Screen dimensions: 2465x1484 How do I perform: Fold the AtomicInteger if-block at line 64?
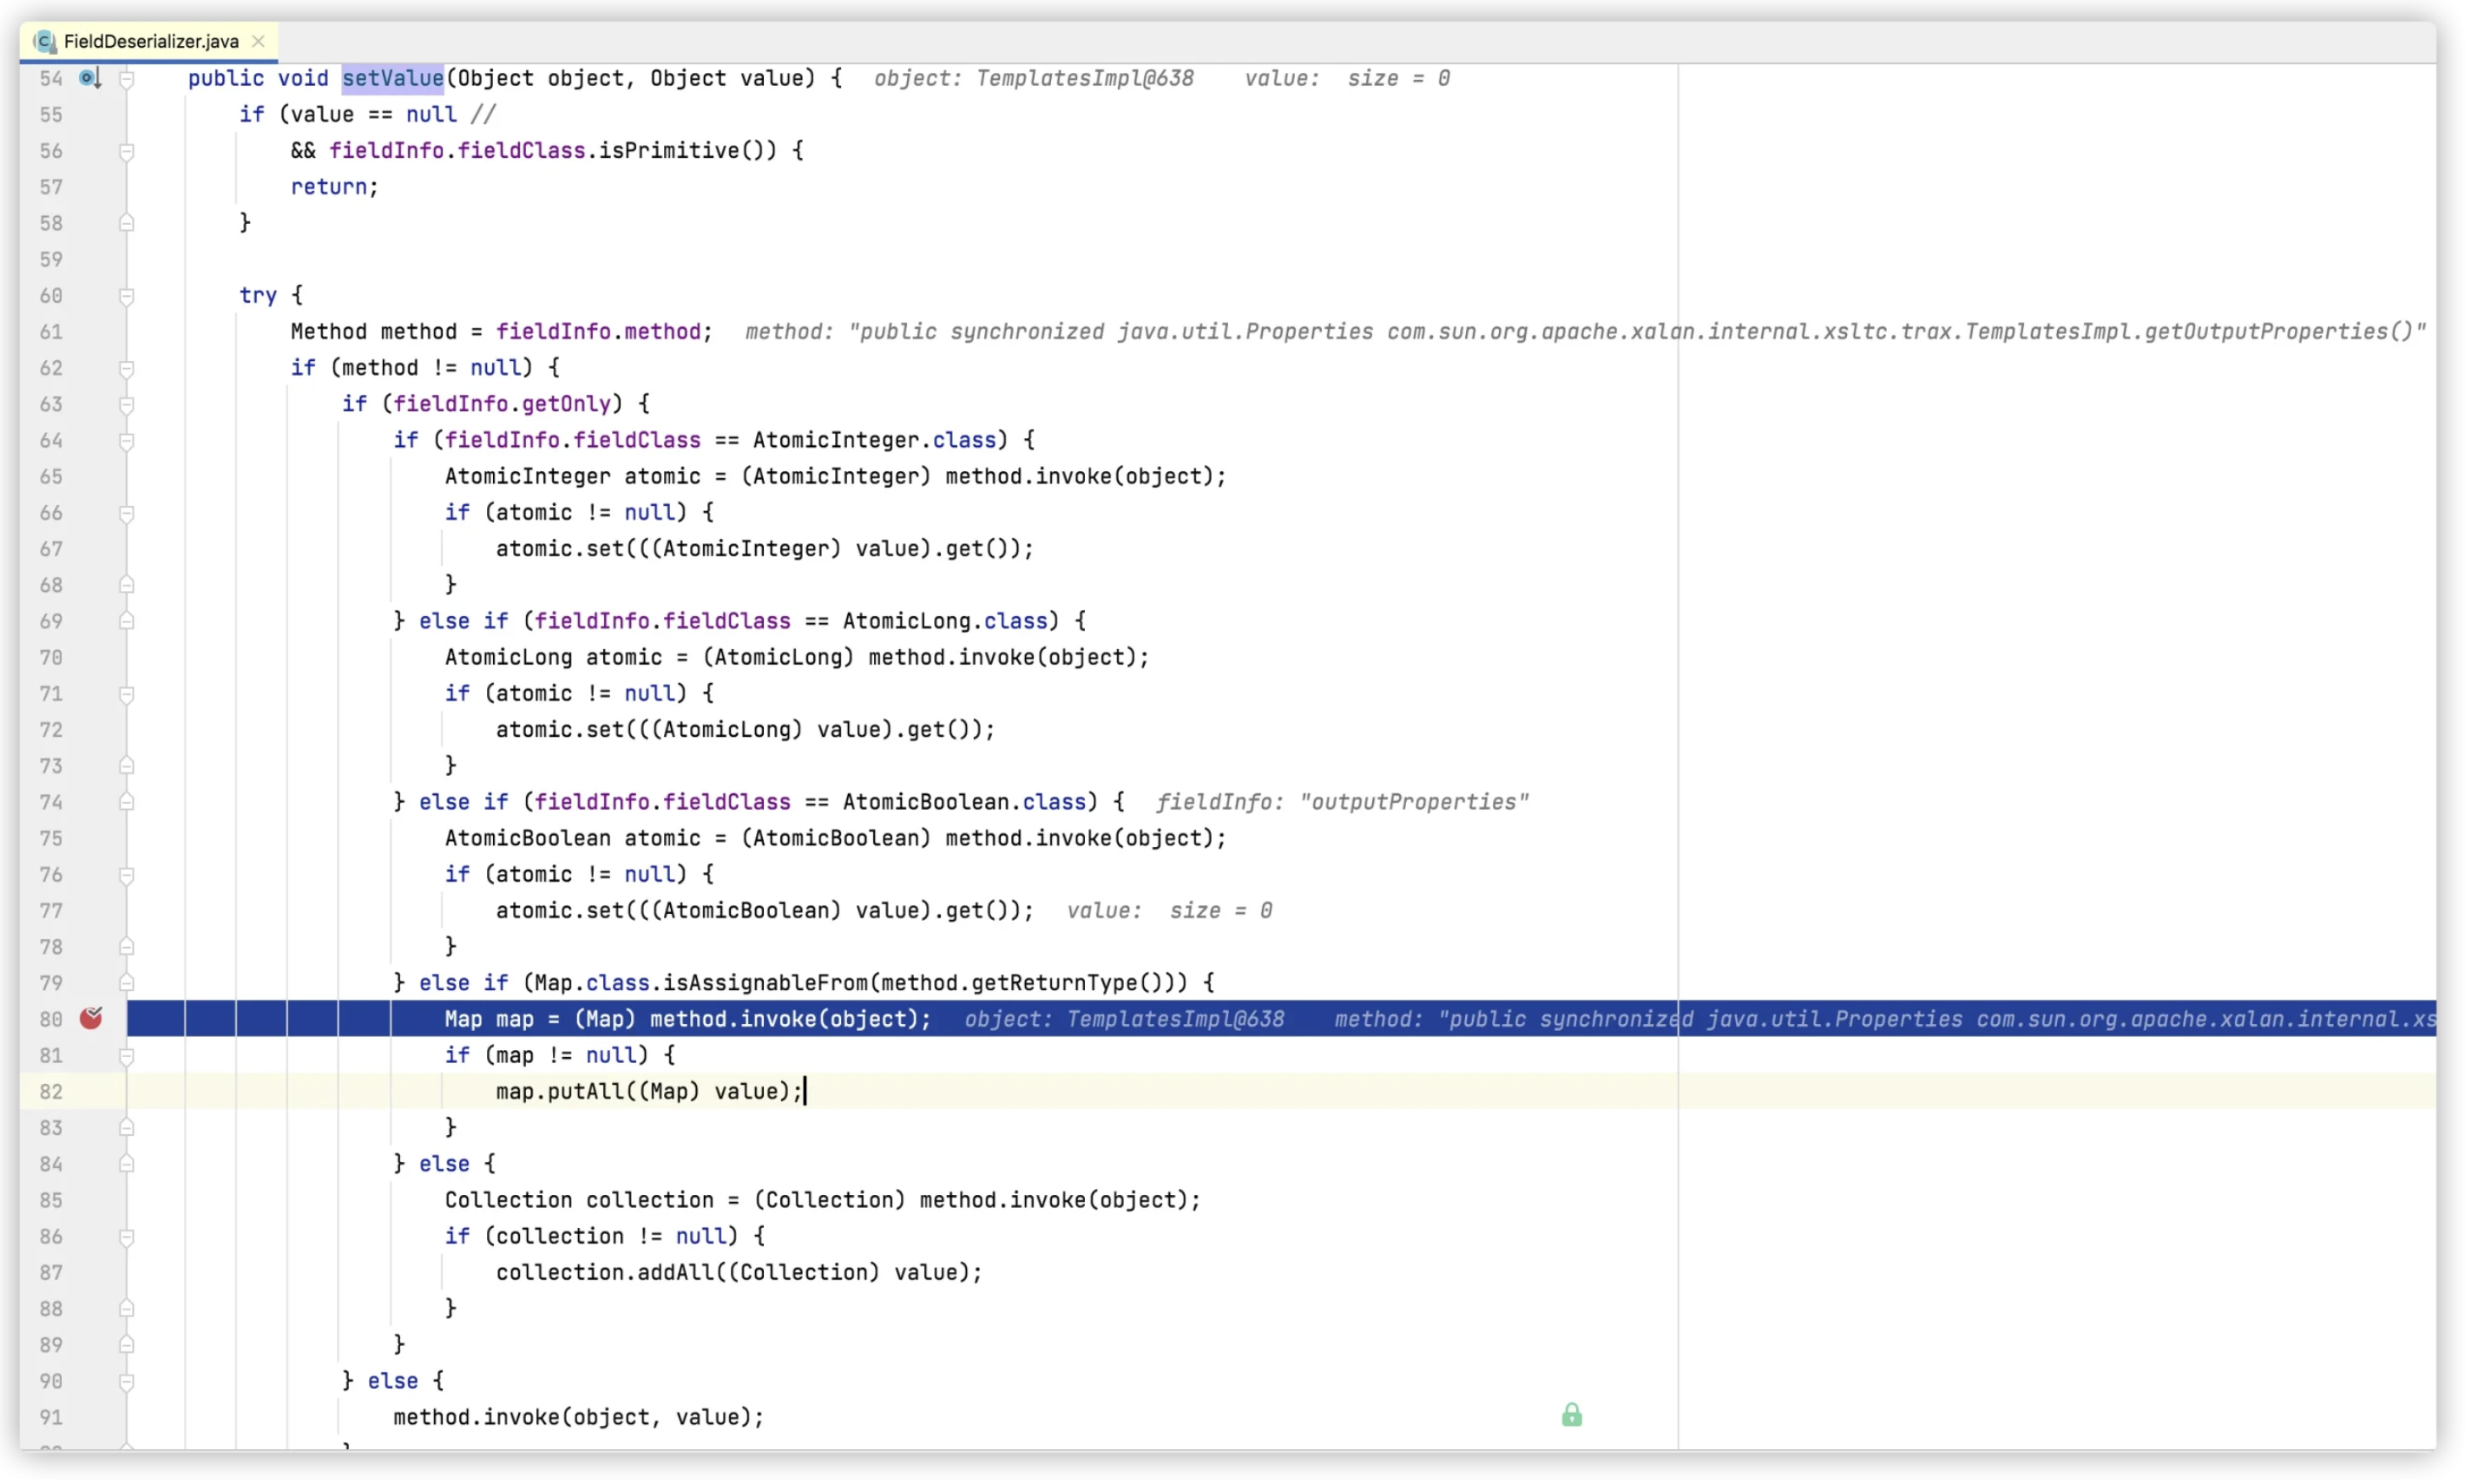click(127, 441)
